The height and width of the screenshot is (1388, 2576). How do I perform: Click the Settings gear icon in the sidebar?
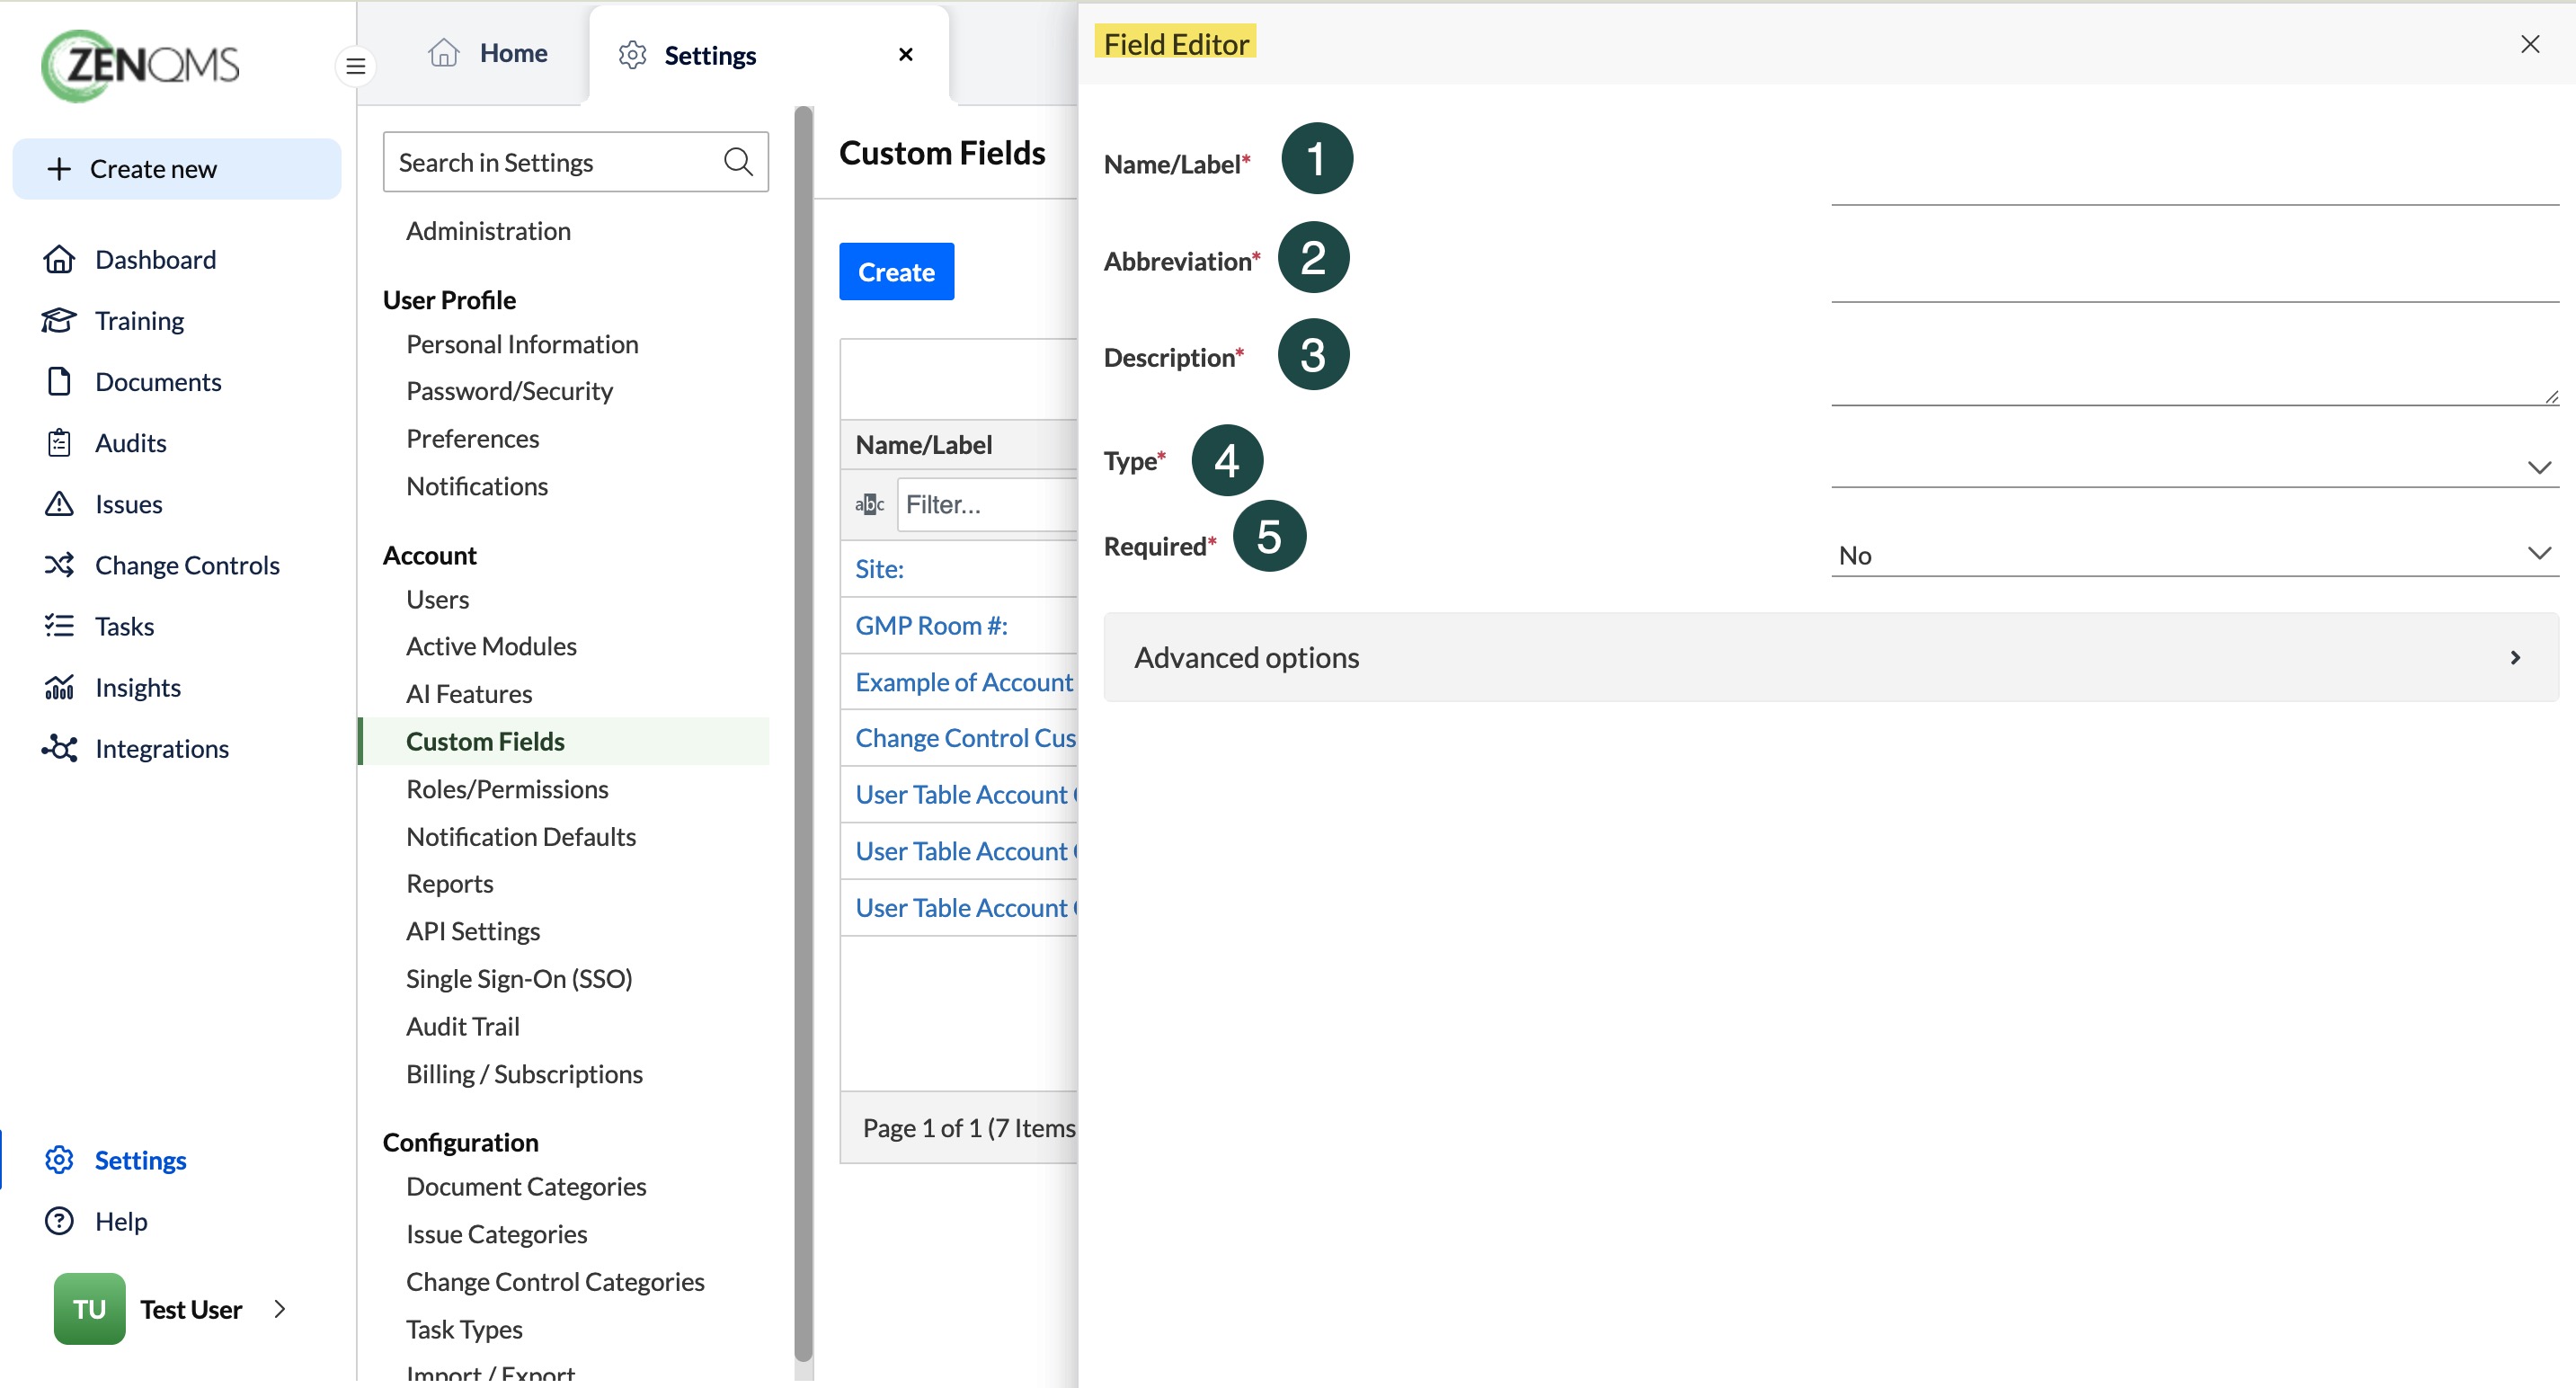pyautogui.click(x=59, y=1160)
